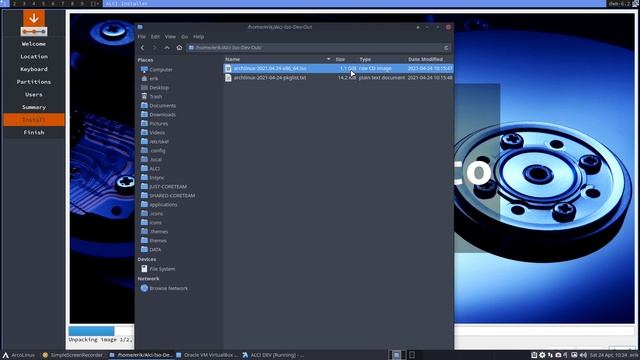This screenshot has height=360, width=640.
Task: Go to the Users step in ALCI Installer
Action: (34, 94)
